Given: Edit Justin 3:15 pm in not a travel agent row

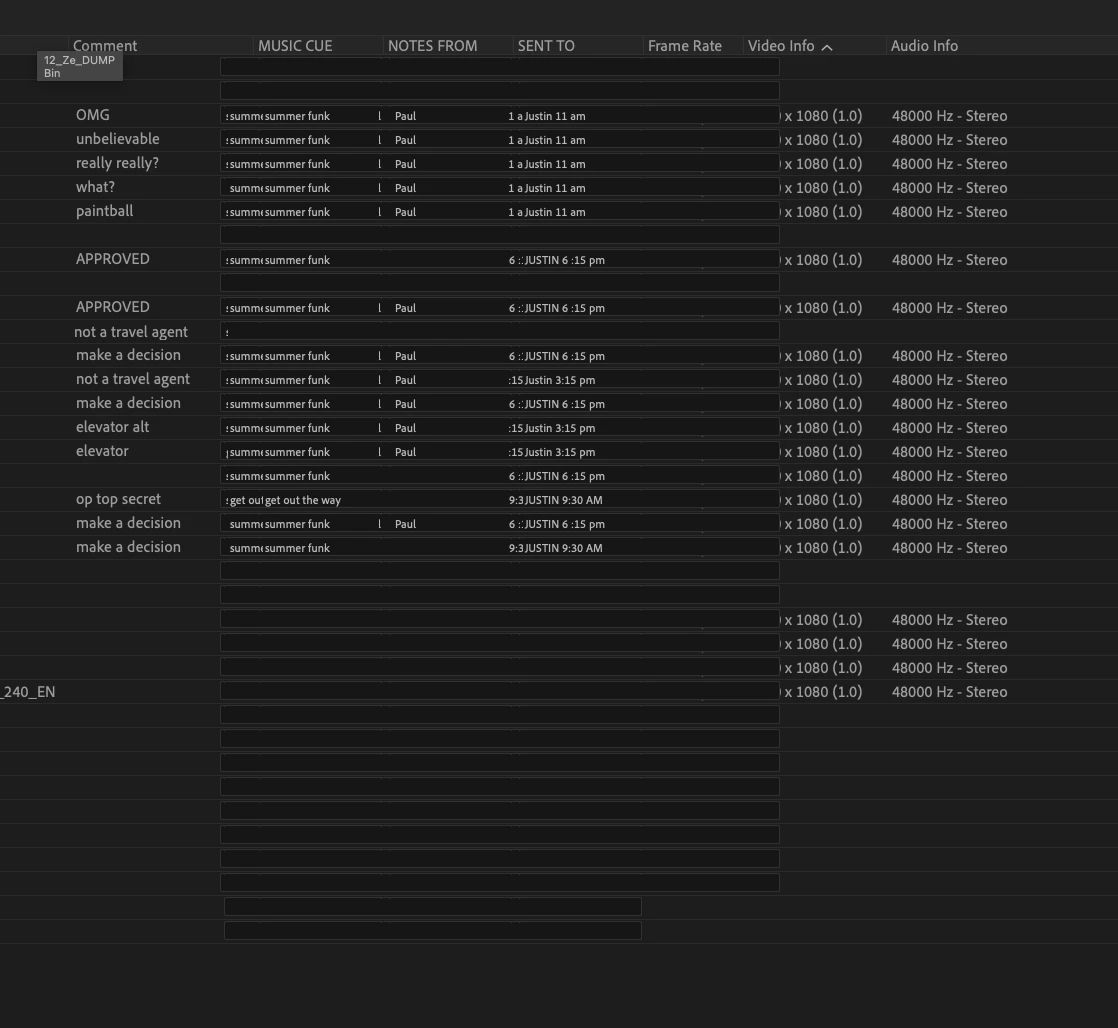Looking at the screenshot, I should point(560,380).
